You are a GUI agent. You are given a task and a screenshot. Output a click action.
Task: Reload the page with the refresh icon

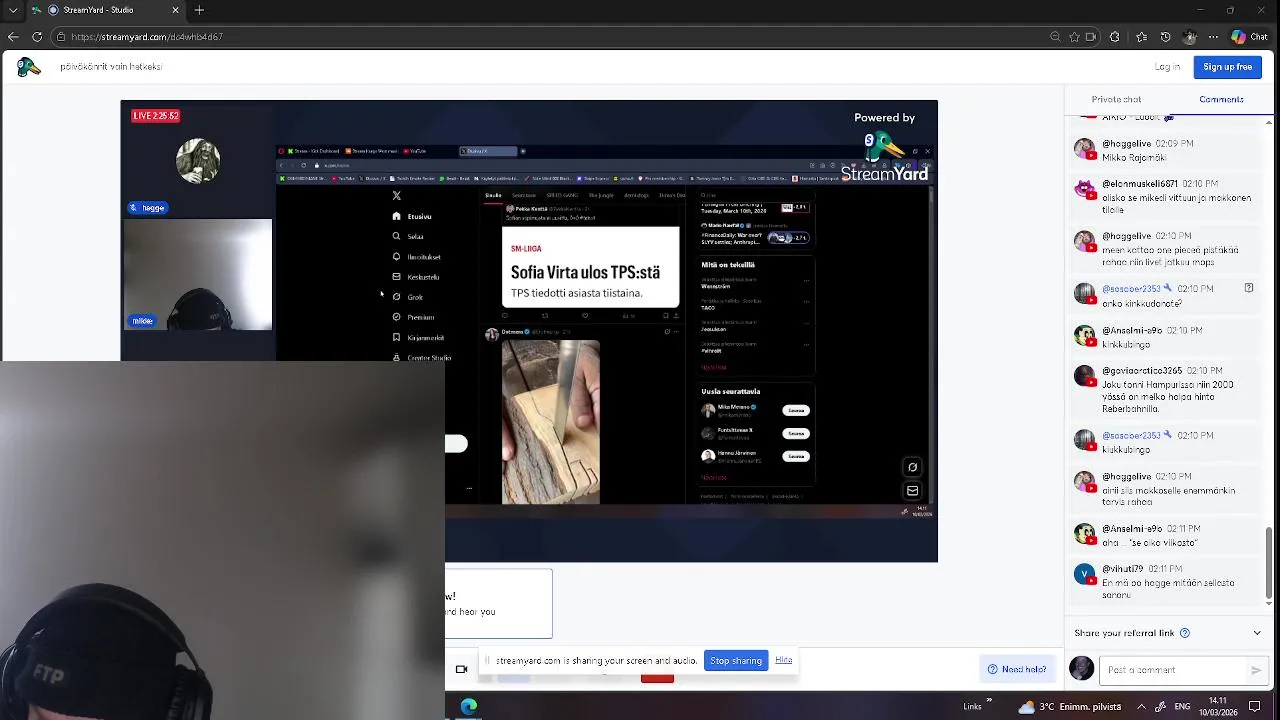click(37, 37)
